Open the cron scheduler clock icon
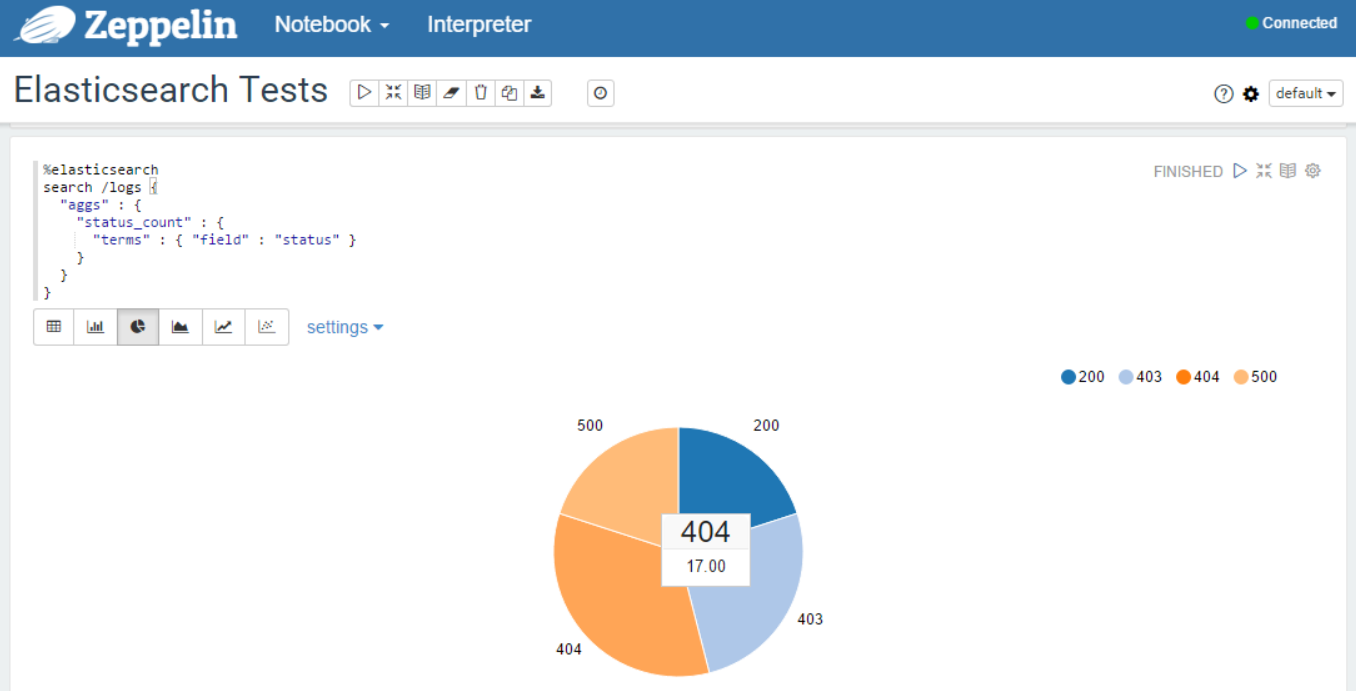 pyautogui.click(x=600, y=93)
